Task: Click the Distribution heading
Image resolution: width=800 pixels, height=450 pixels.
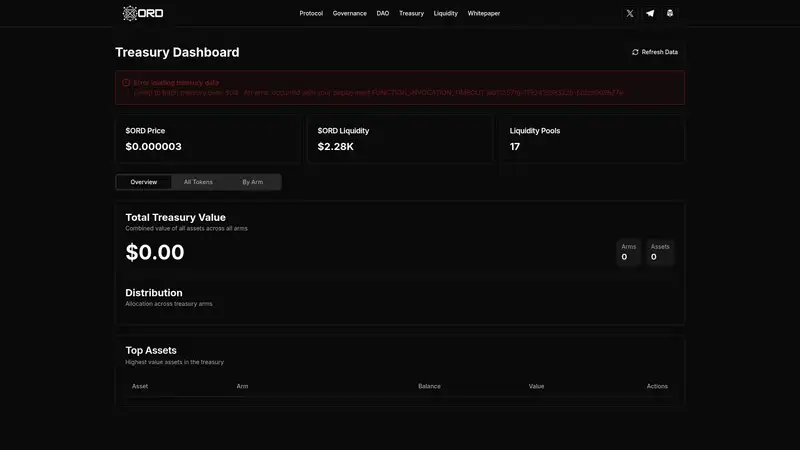Action: pyautogui.click(x=154, y=293)
